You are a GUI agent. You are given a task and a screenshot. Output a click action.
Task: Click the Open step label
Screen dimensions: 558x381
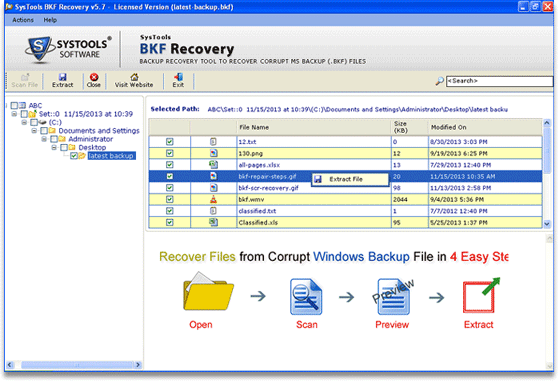[x=201, y=324]
